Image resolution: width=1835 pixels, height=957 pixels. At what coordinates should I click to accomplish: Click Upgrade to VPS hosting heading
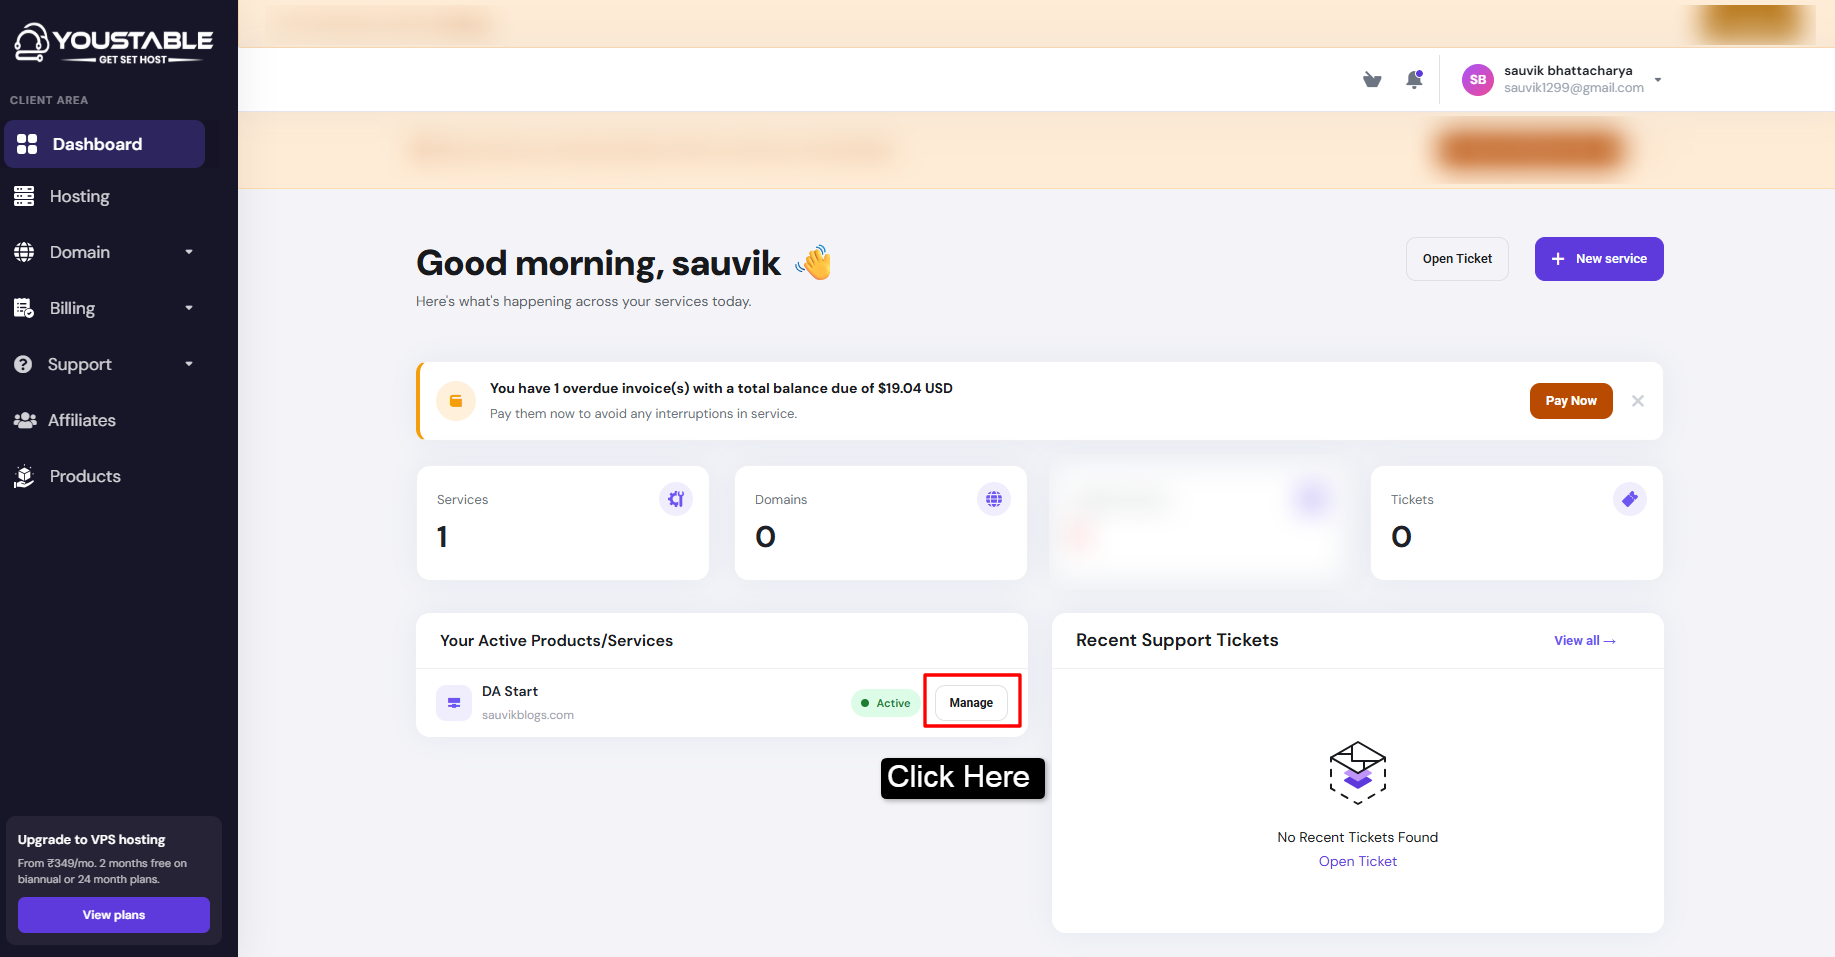(92, 840)
